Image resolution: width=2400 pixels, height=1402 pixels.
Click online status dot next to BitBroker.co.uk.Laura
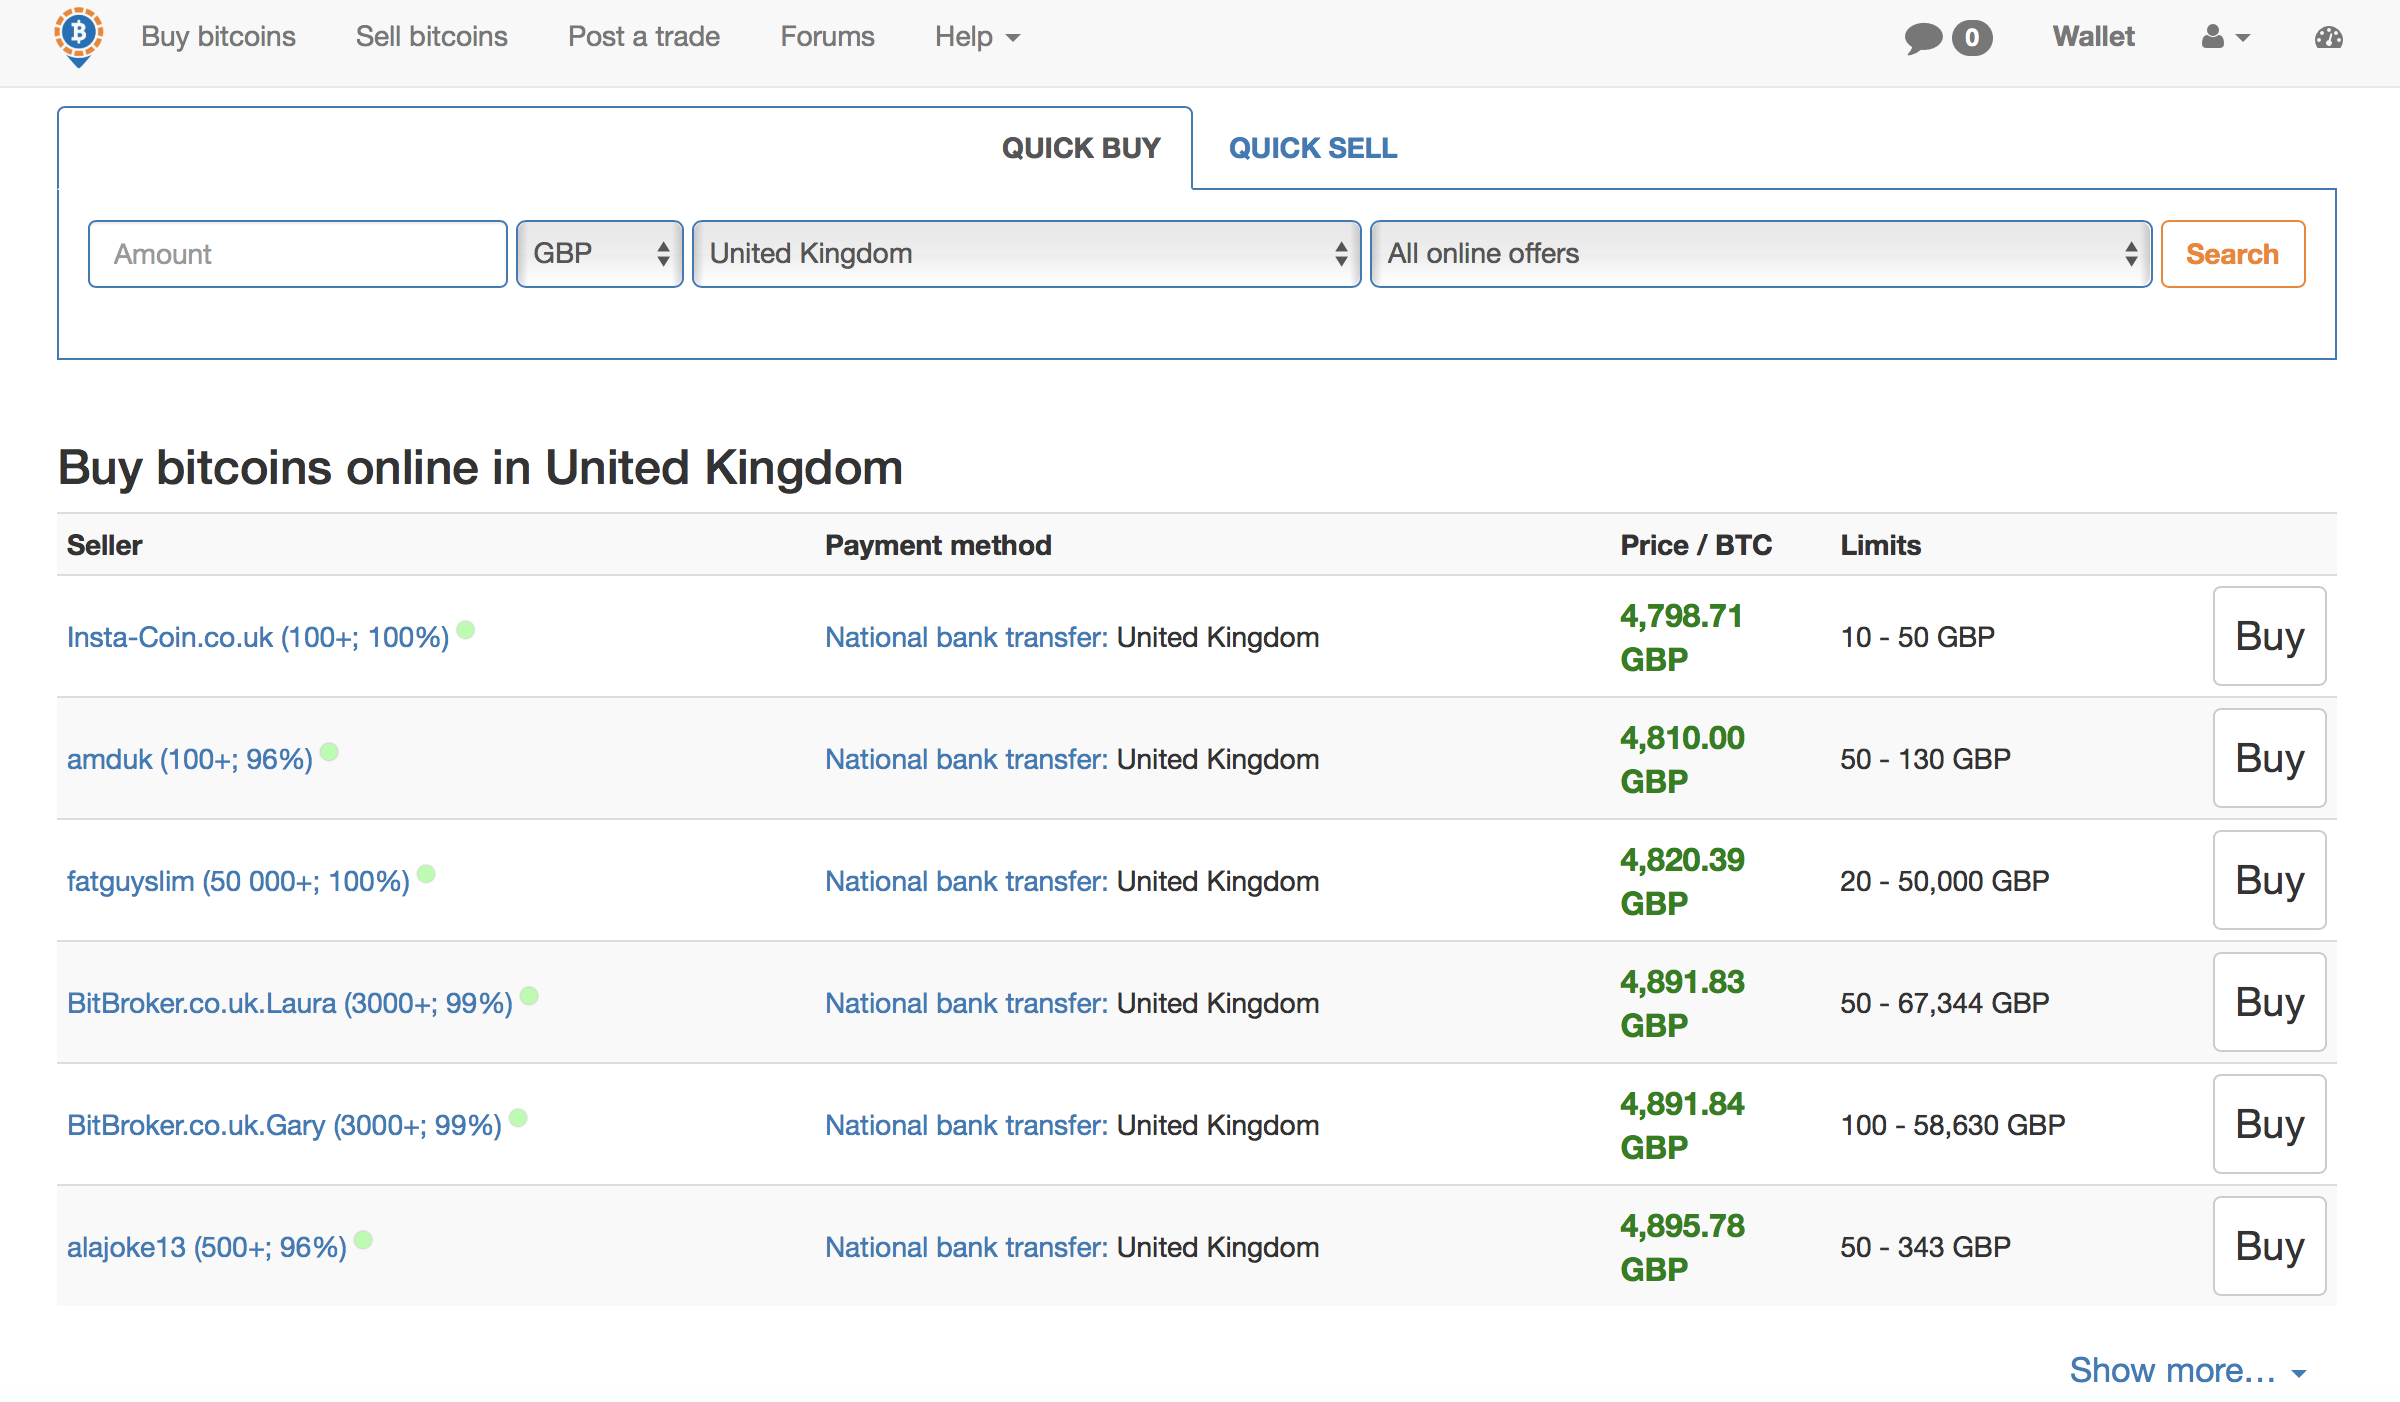[x=530, y=995]
